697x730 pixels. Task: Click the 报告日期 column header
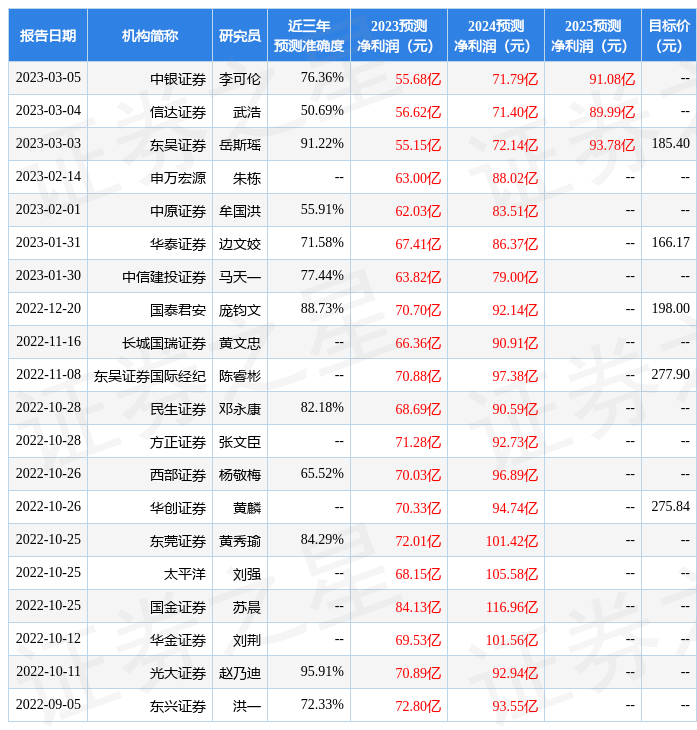[48, 36]
